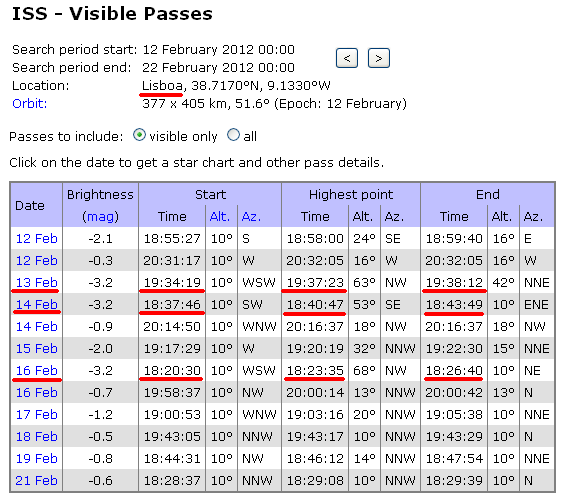Click highest point time 19:43:17
Viewport: 563px width, 498px height.
[315, 437]
